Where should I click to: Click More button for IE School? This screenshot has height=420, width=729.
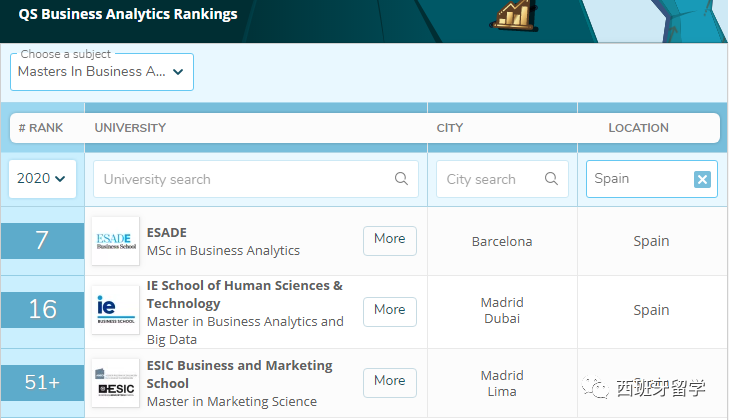[389, 310]
